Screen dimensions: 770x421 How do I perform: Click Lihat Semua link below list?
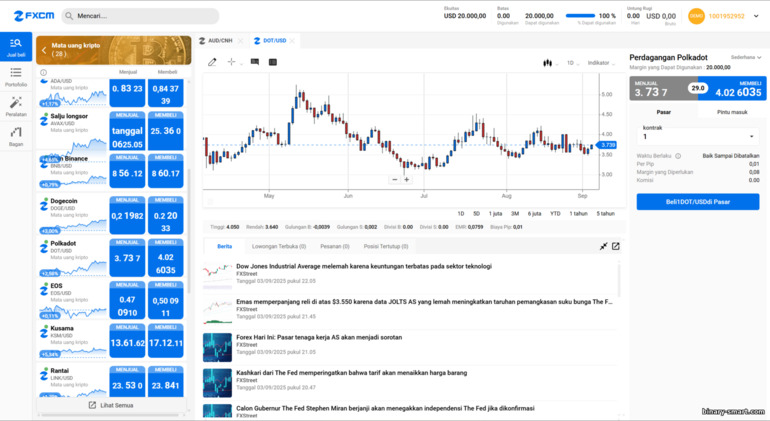[111, 405]
